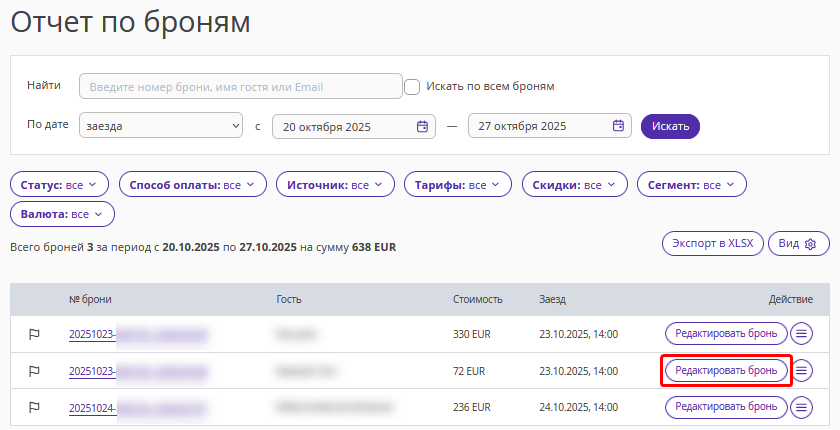Open the hamburger menu for the 330 EUR booking
Image resolution: width=840 pixels, height=430 pixels.
point(801,334)
